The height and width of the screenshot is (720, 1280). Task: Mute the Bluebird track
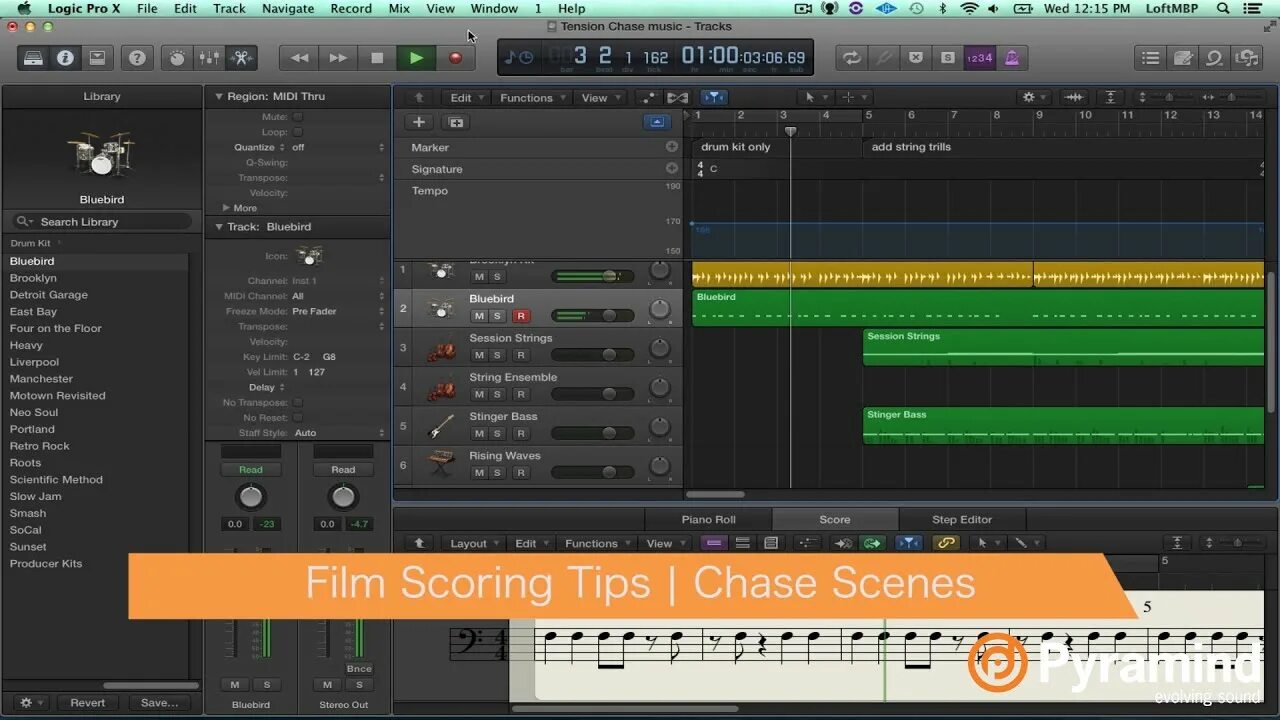[479, 316]
